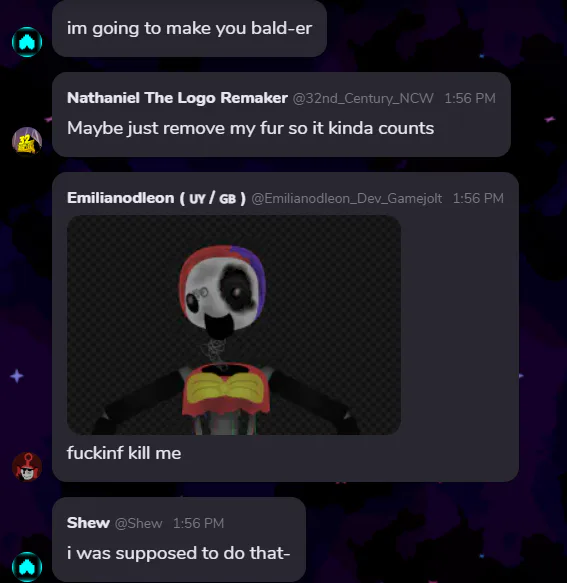Open the puppet character image attachment

coord(234,325)
